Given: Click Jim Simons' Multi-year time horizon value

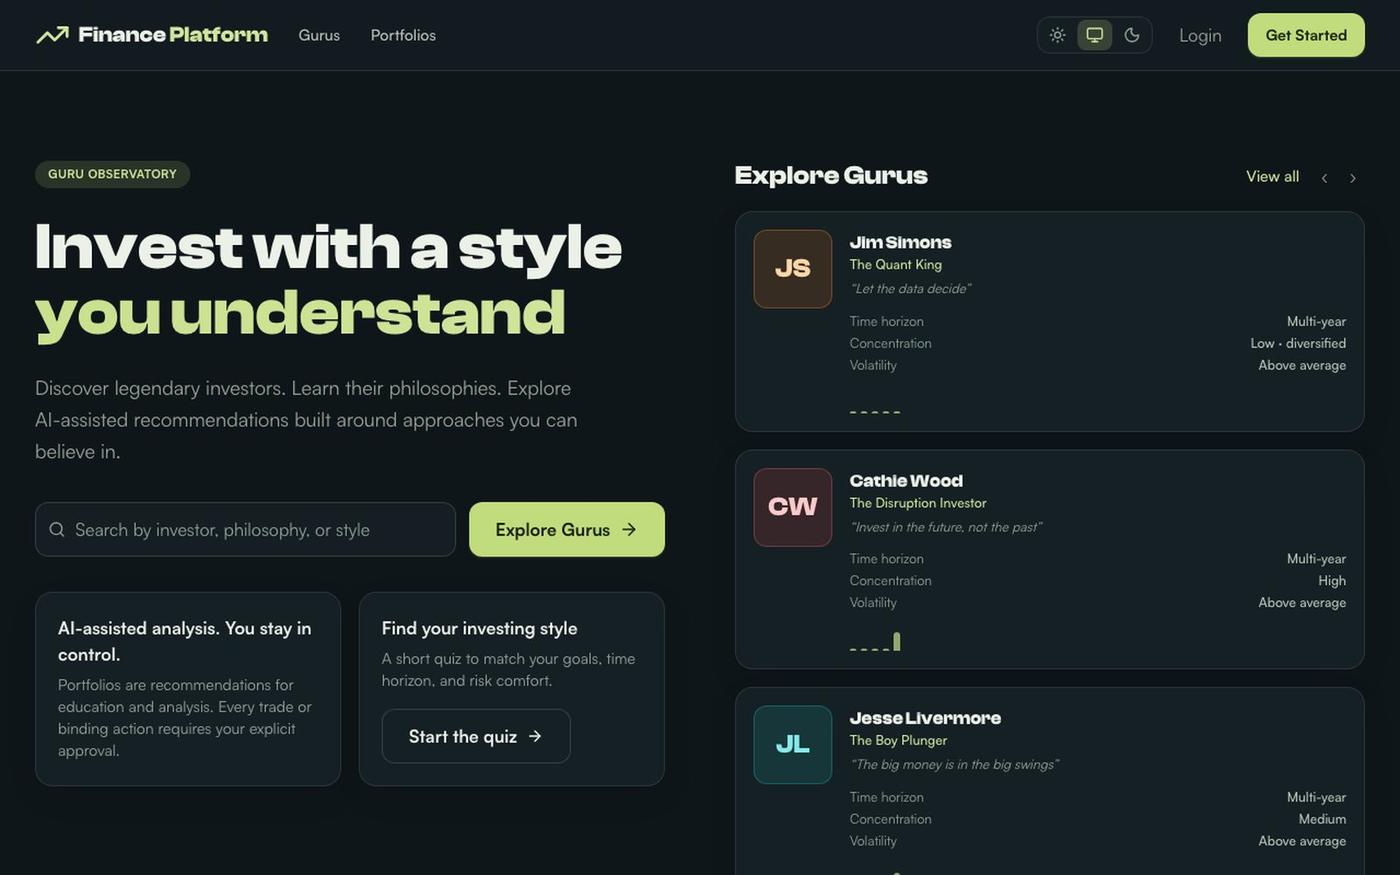Looking at the screenshot, I should point(1316,321).
